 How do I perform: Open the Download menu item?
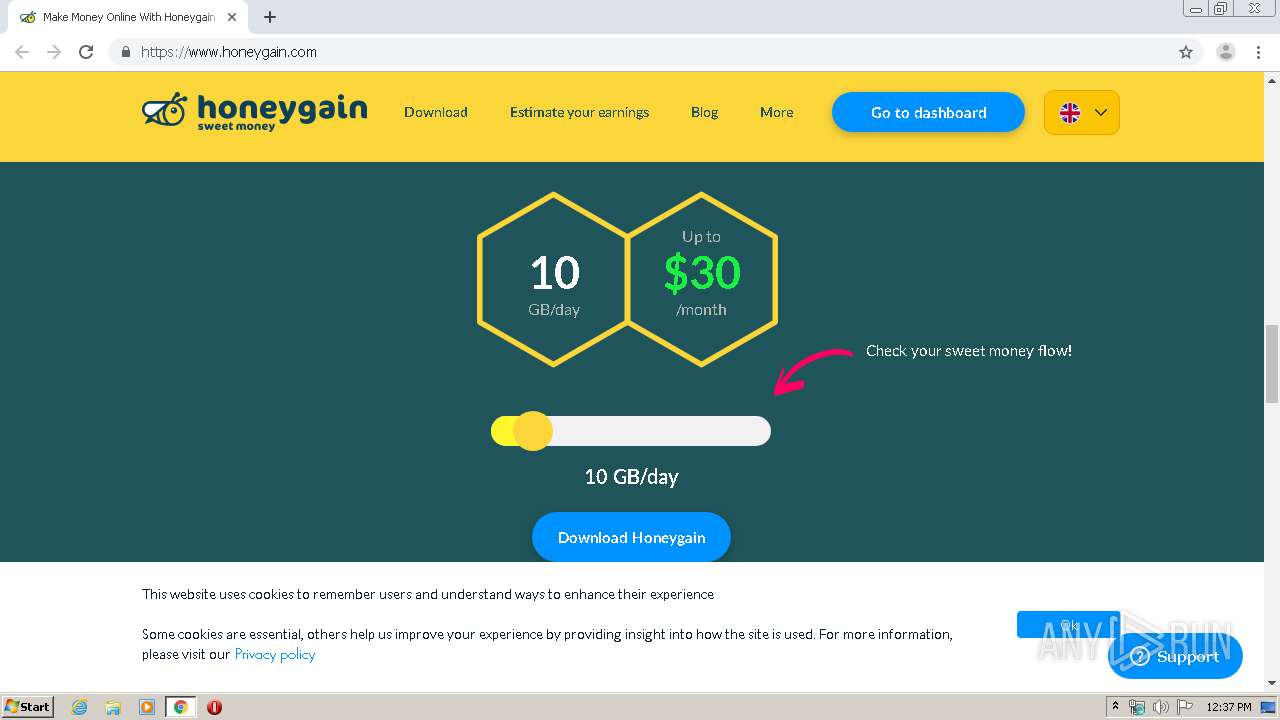pos(436,112)
